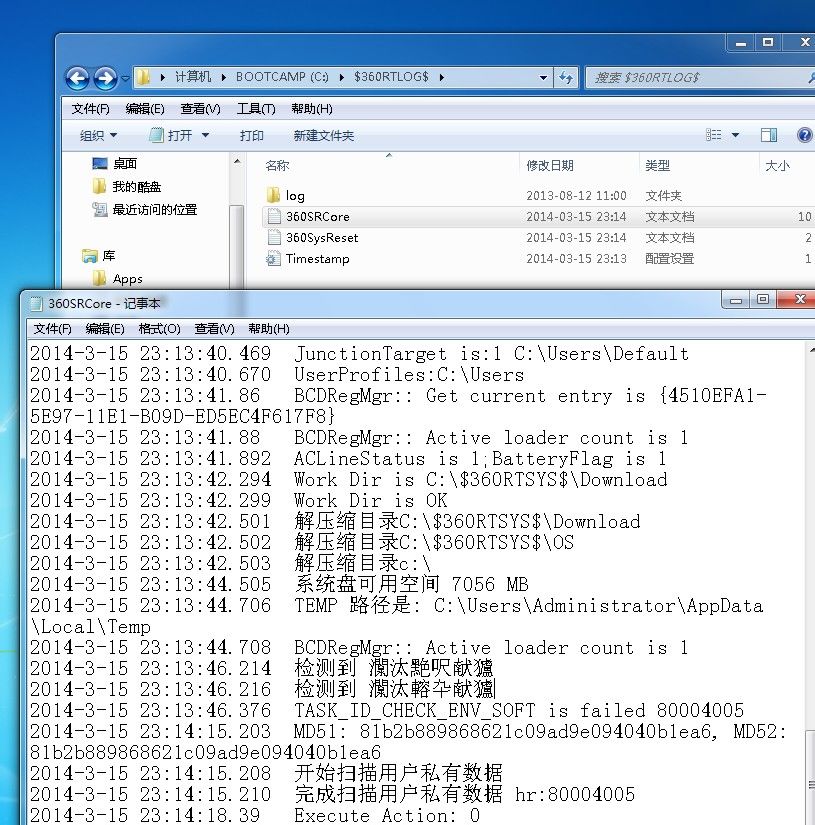Minimize the Explorer window

pos(741,43)
